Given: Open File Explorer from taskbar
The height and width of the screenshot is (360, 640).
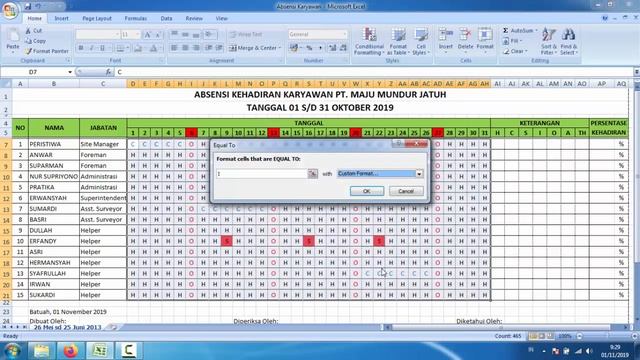Looking at the screenshot, I should tap(41, 351).
